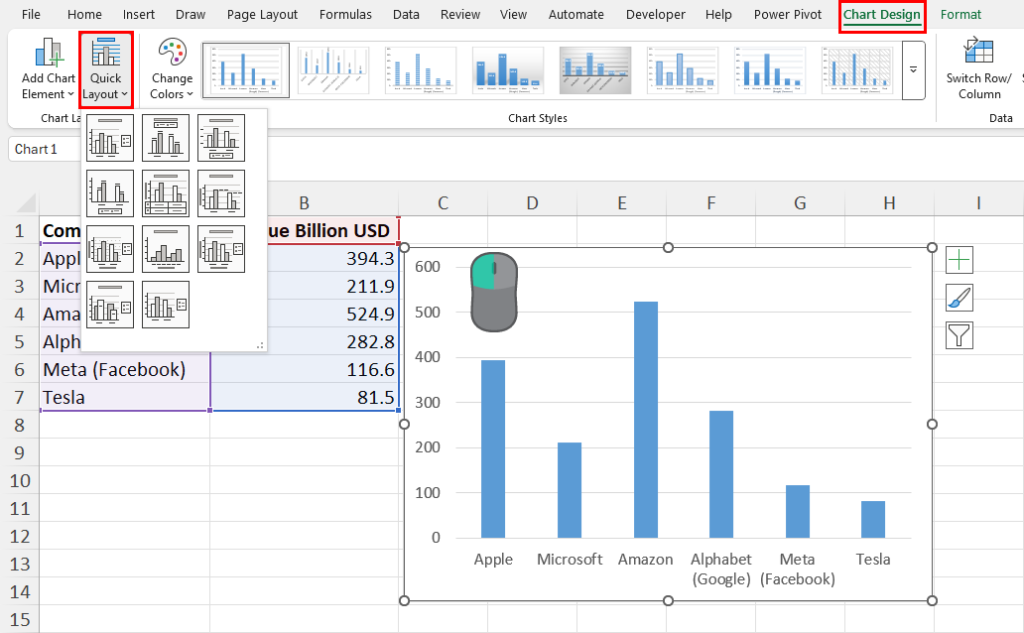
Task: Select the Meta (Facebook) cell
Action: (x=125, y=370)
